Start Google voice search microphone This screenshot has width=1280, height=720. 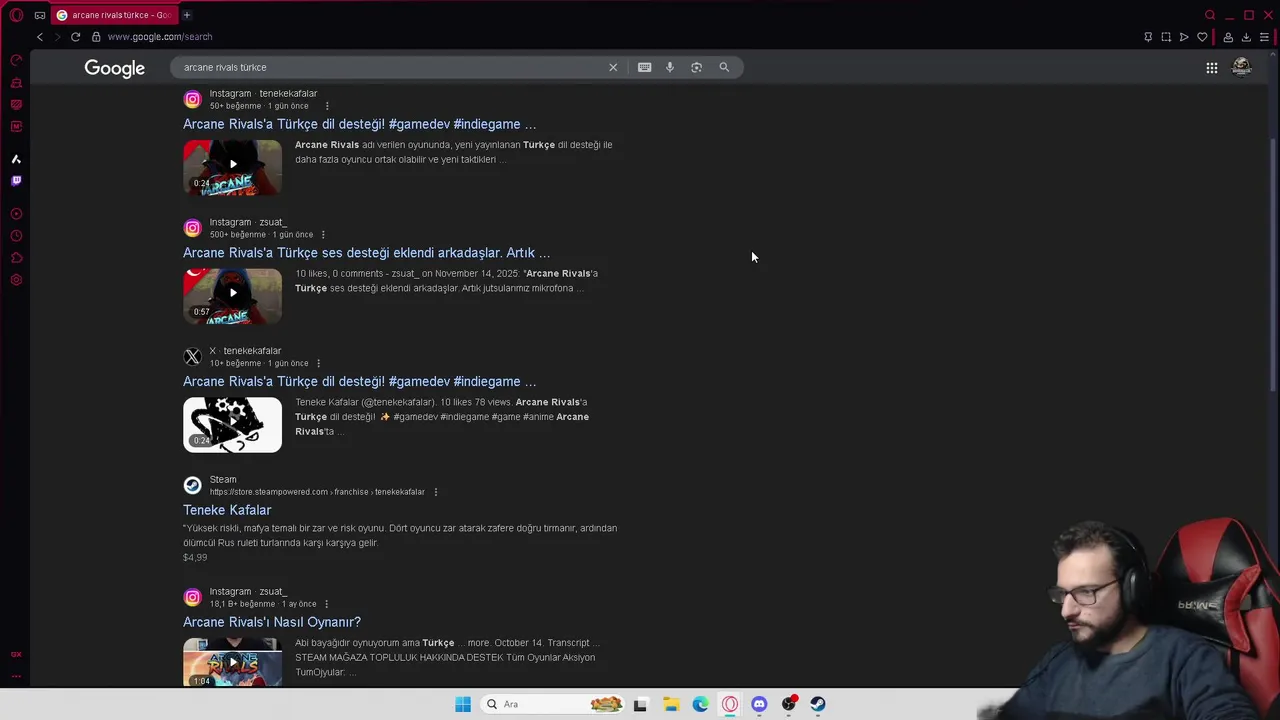click(x=670, y=67)
